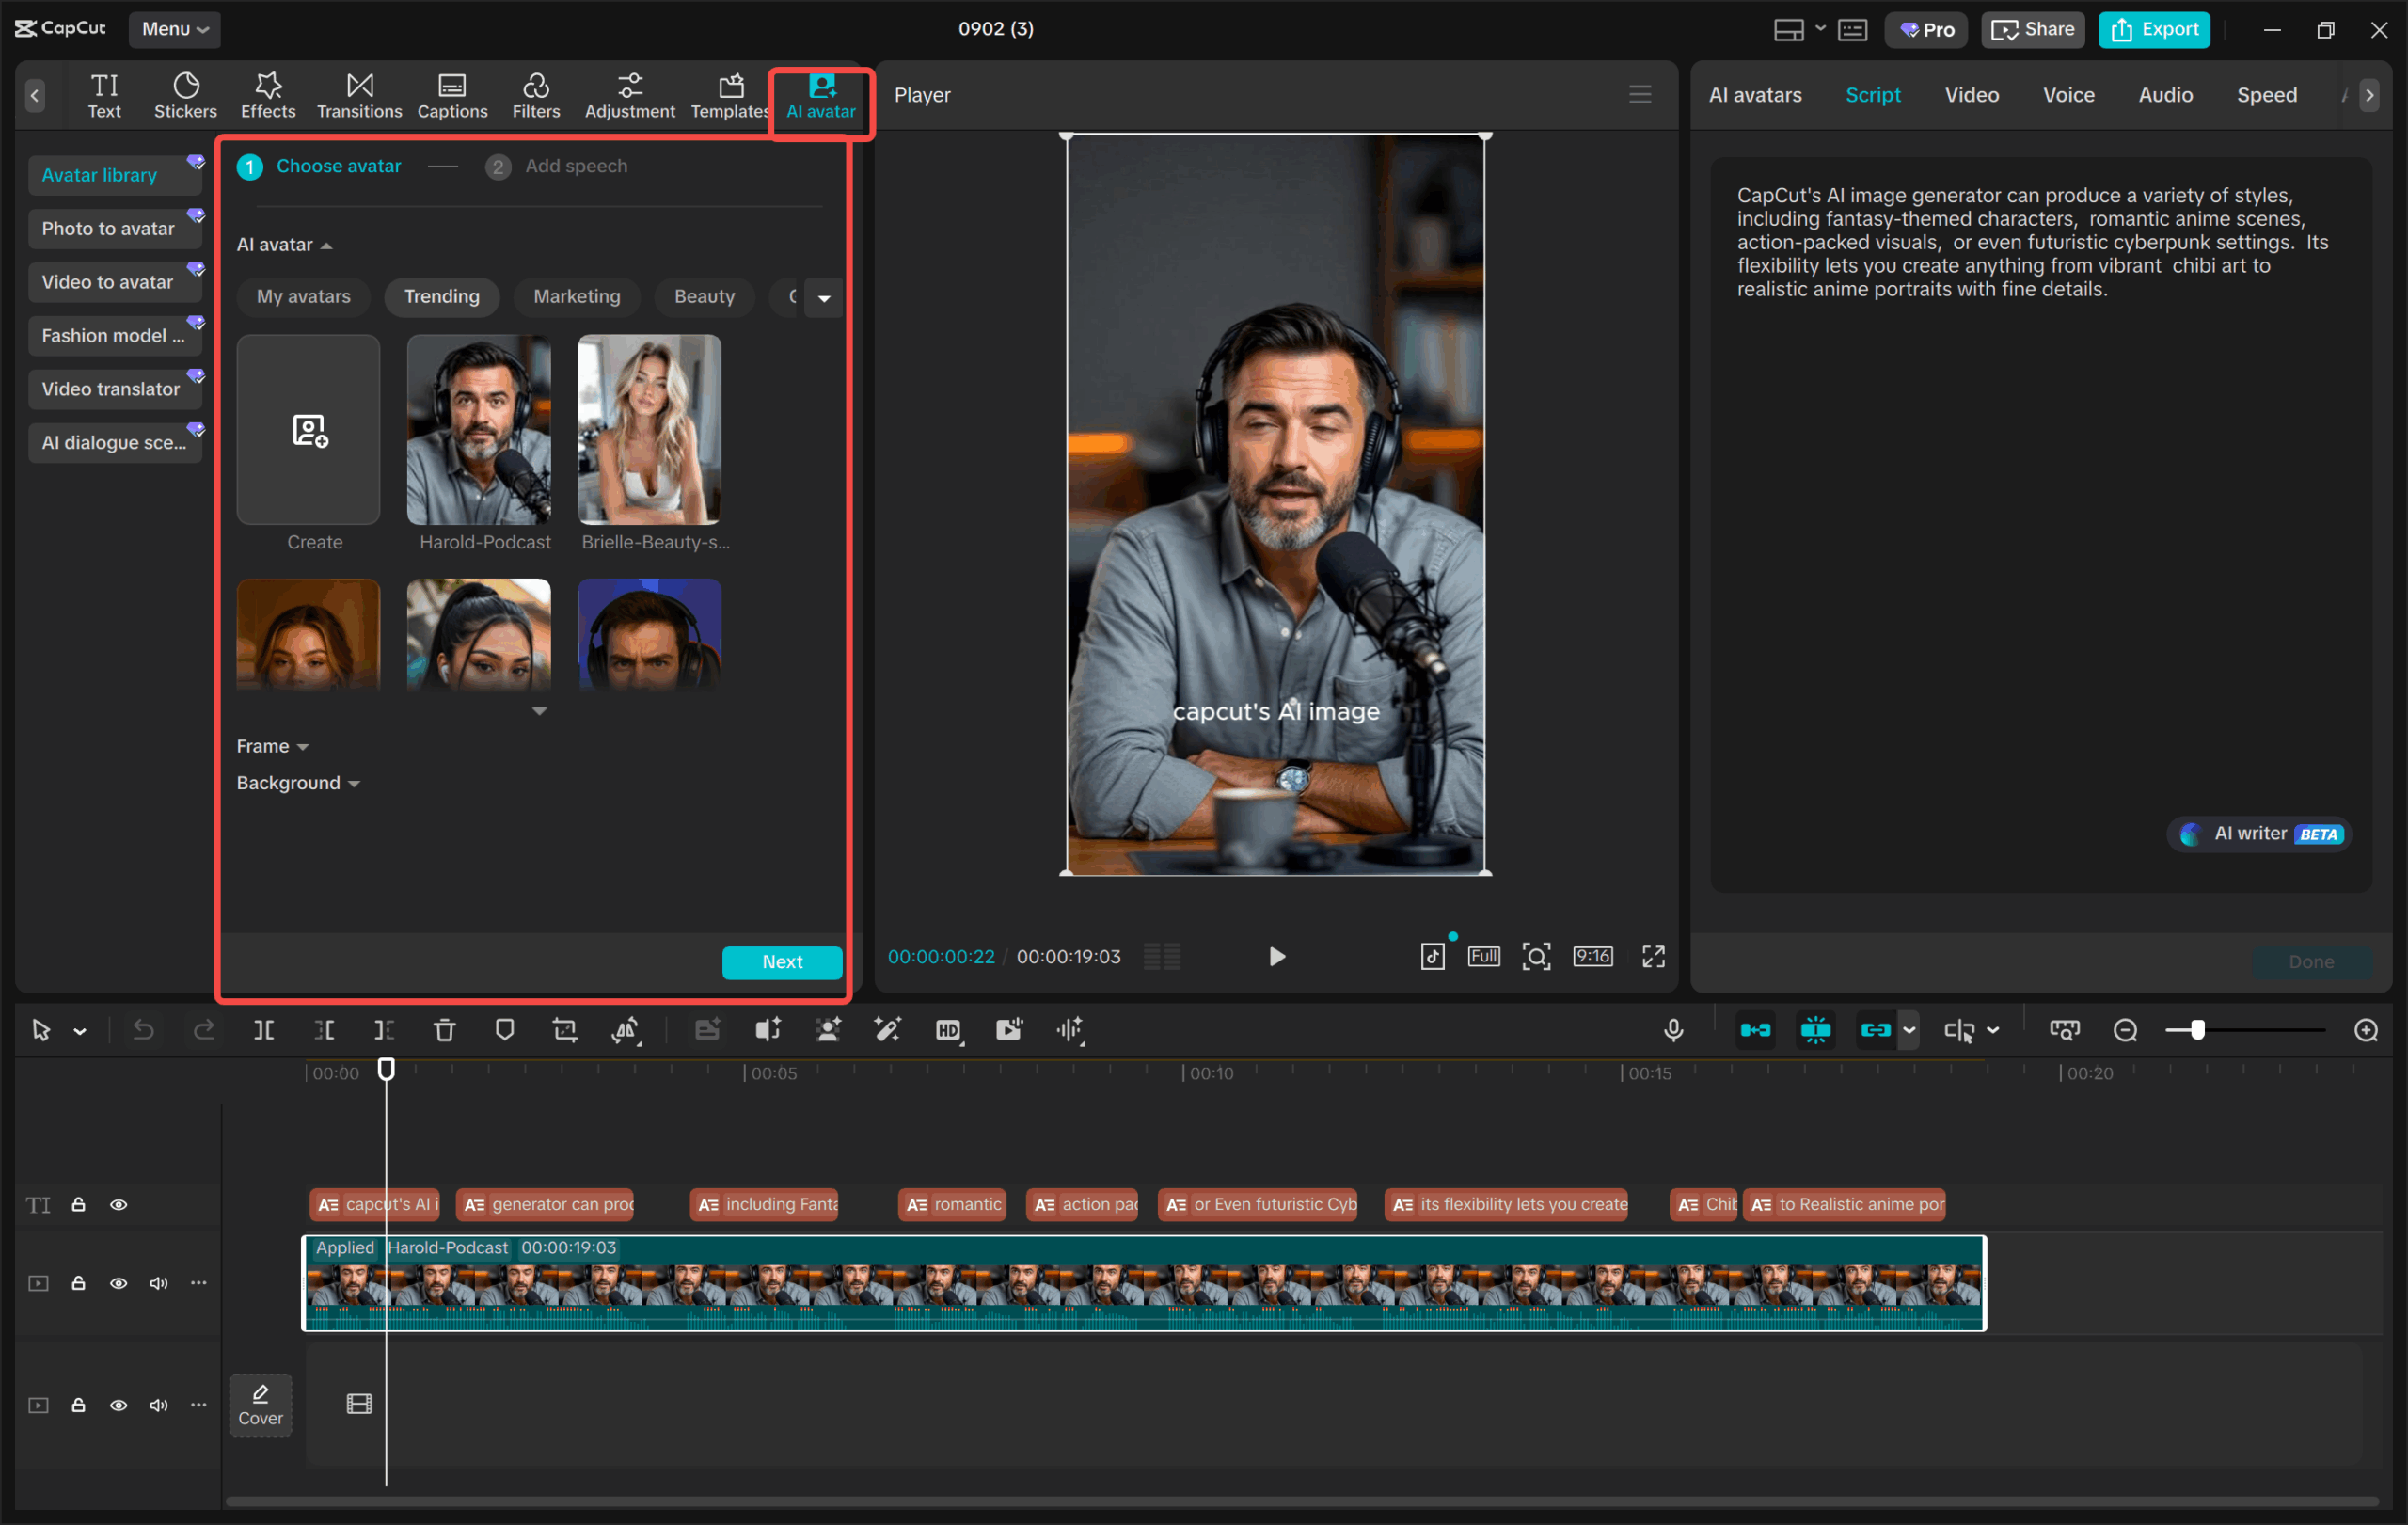
Task: Open the Transitions panel
Action: coord(359,96)
